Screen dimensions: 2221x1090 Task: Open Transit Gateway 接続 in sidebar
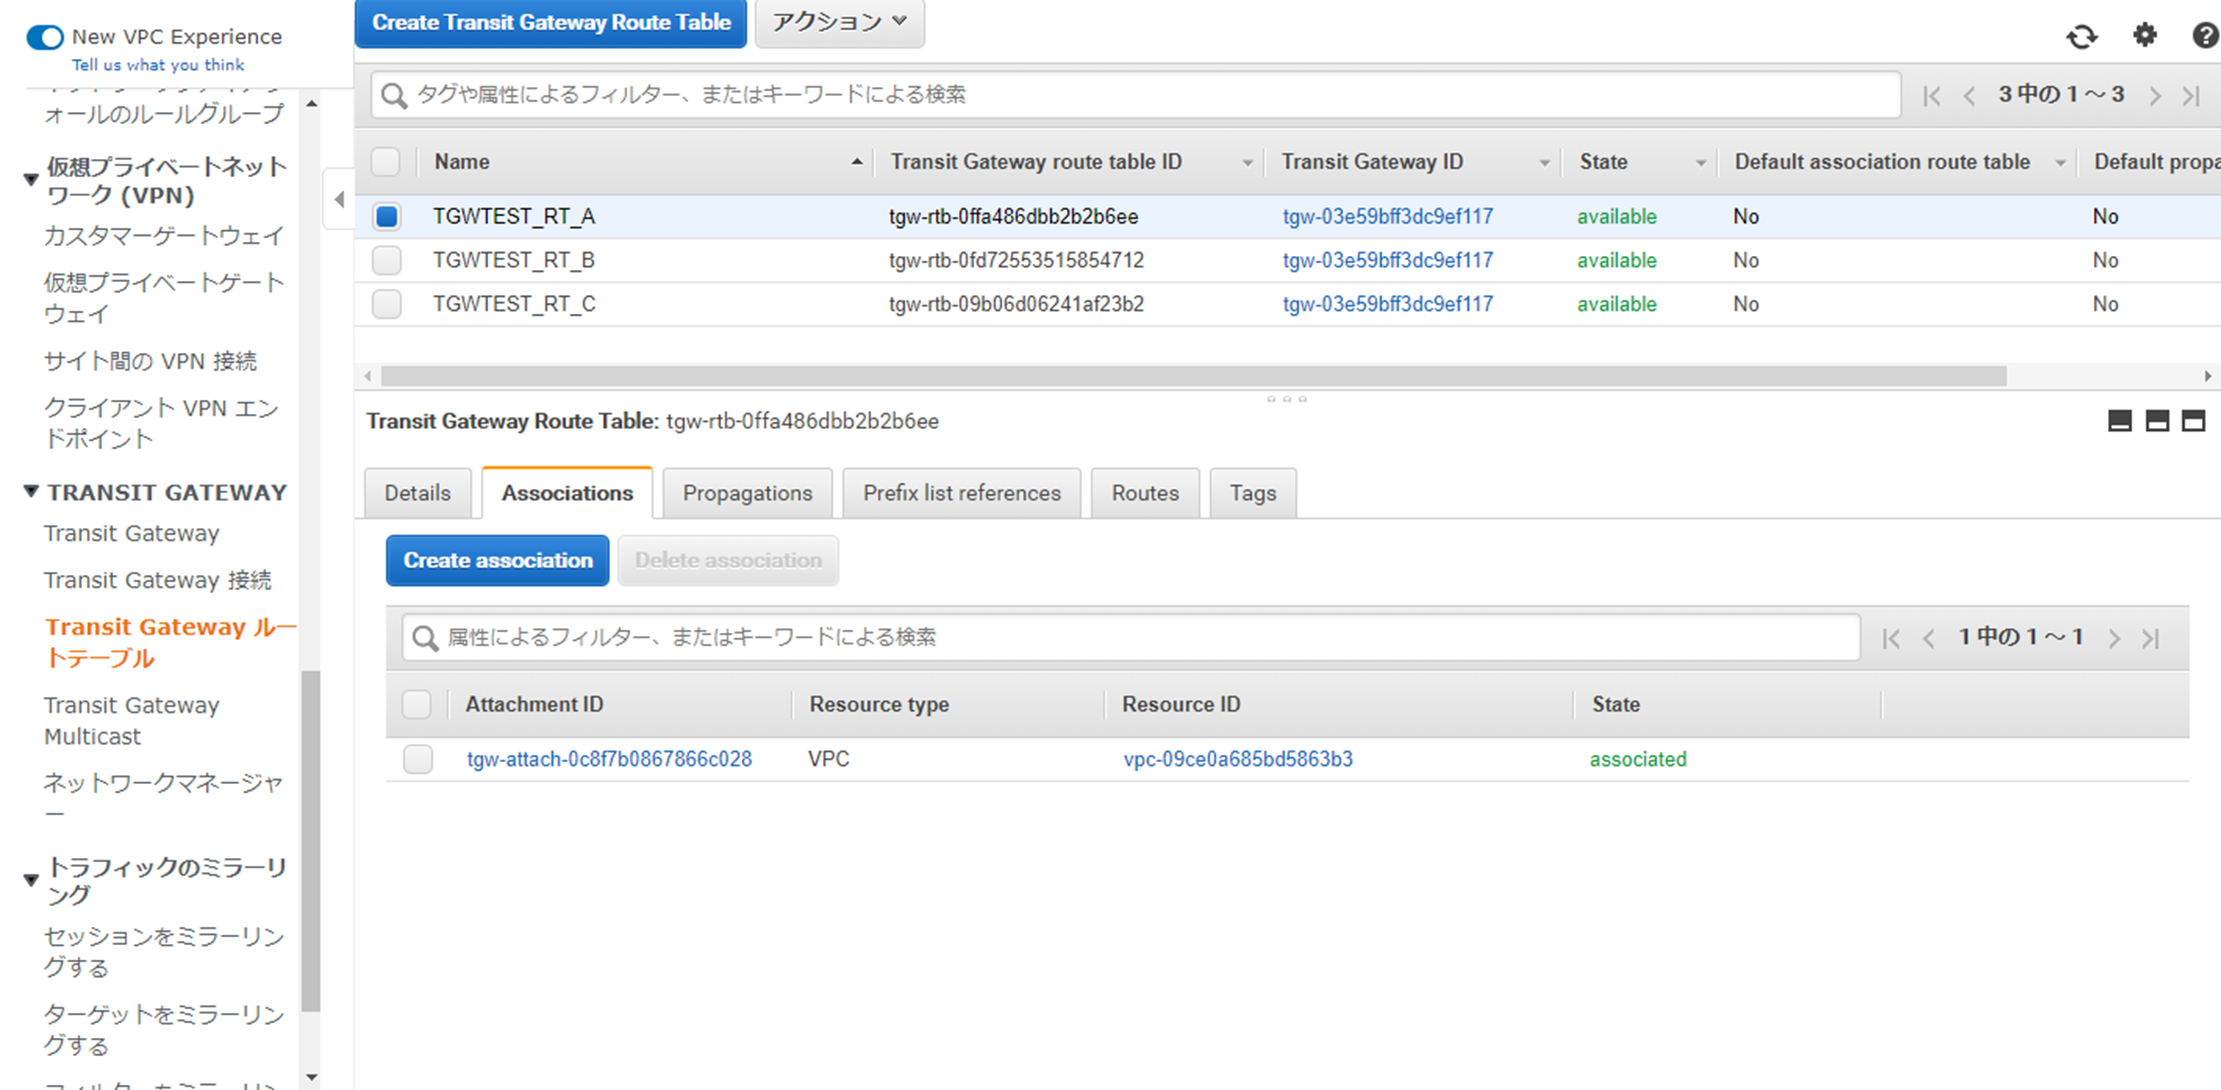(157, 580)
